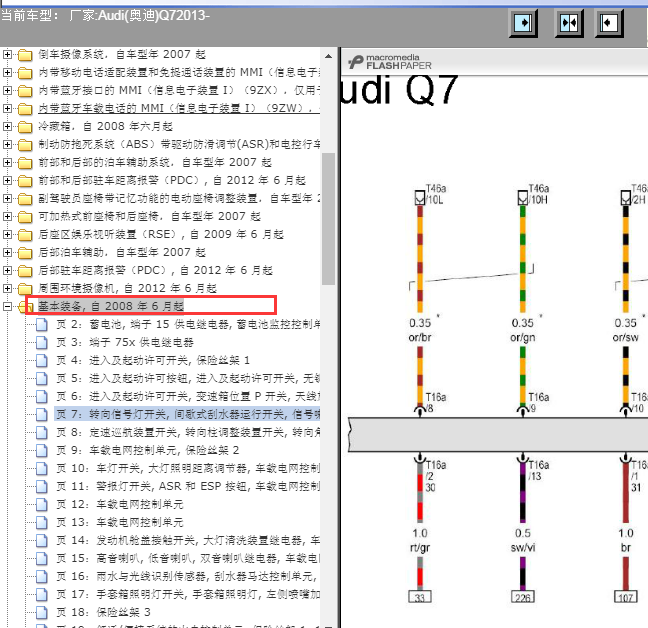Click page icon of 页 10 车灯开关

(42, 468)
